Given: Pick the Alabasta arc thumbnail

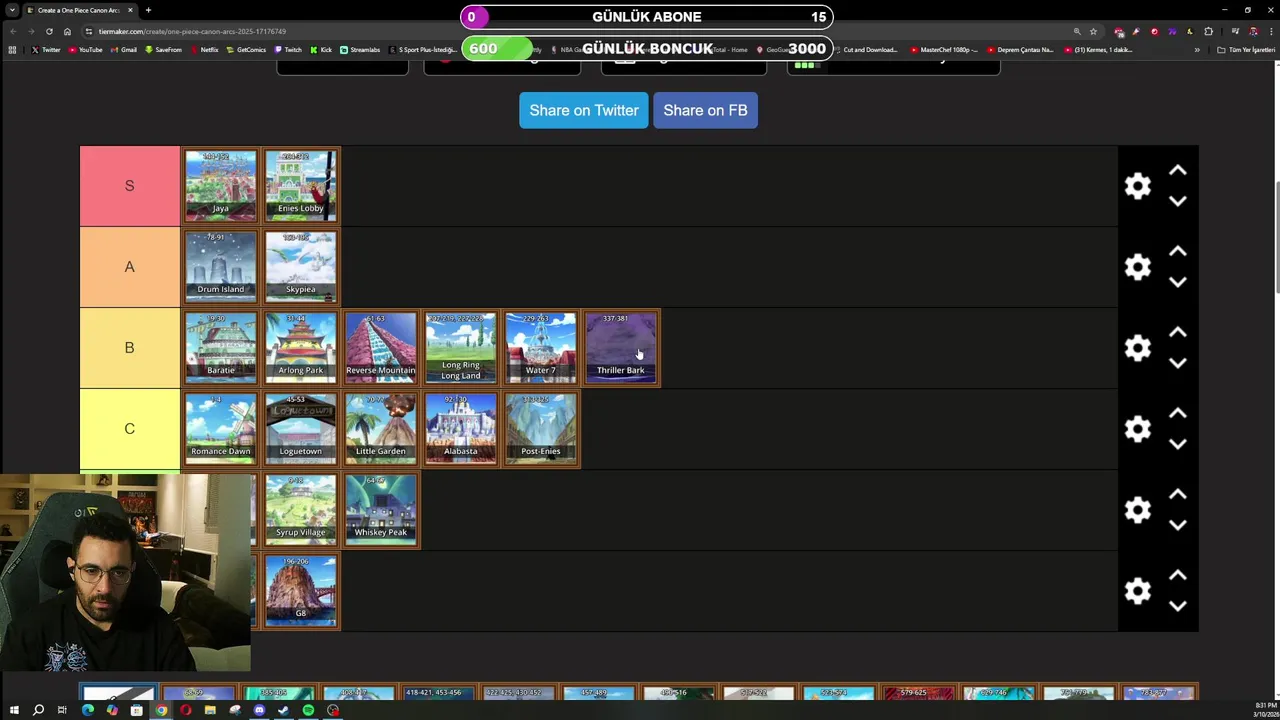Looking at the screenshot, I should [x=461, y=429].
